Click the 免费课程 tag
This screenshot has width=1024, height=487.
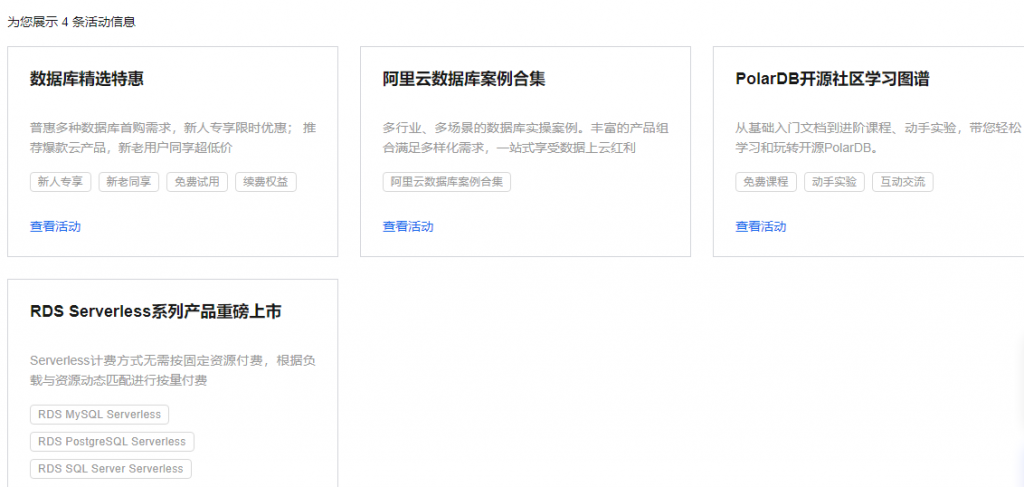pyautogui.click(x=766, y=182)
